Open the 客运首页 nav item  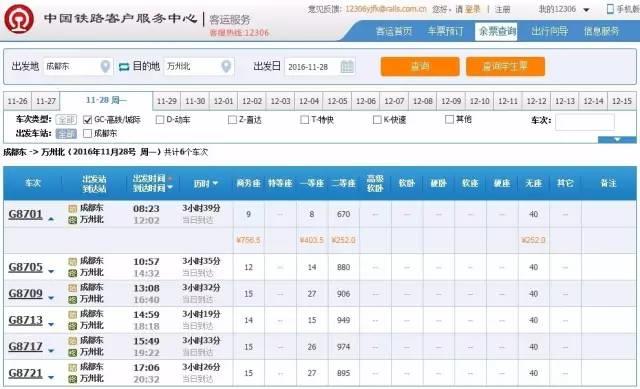click(x=394, y=31)
